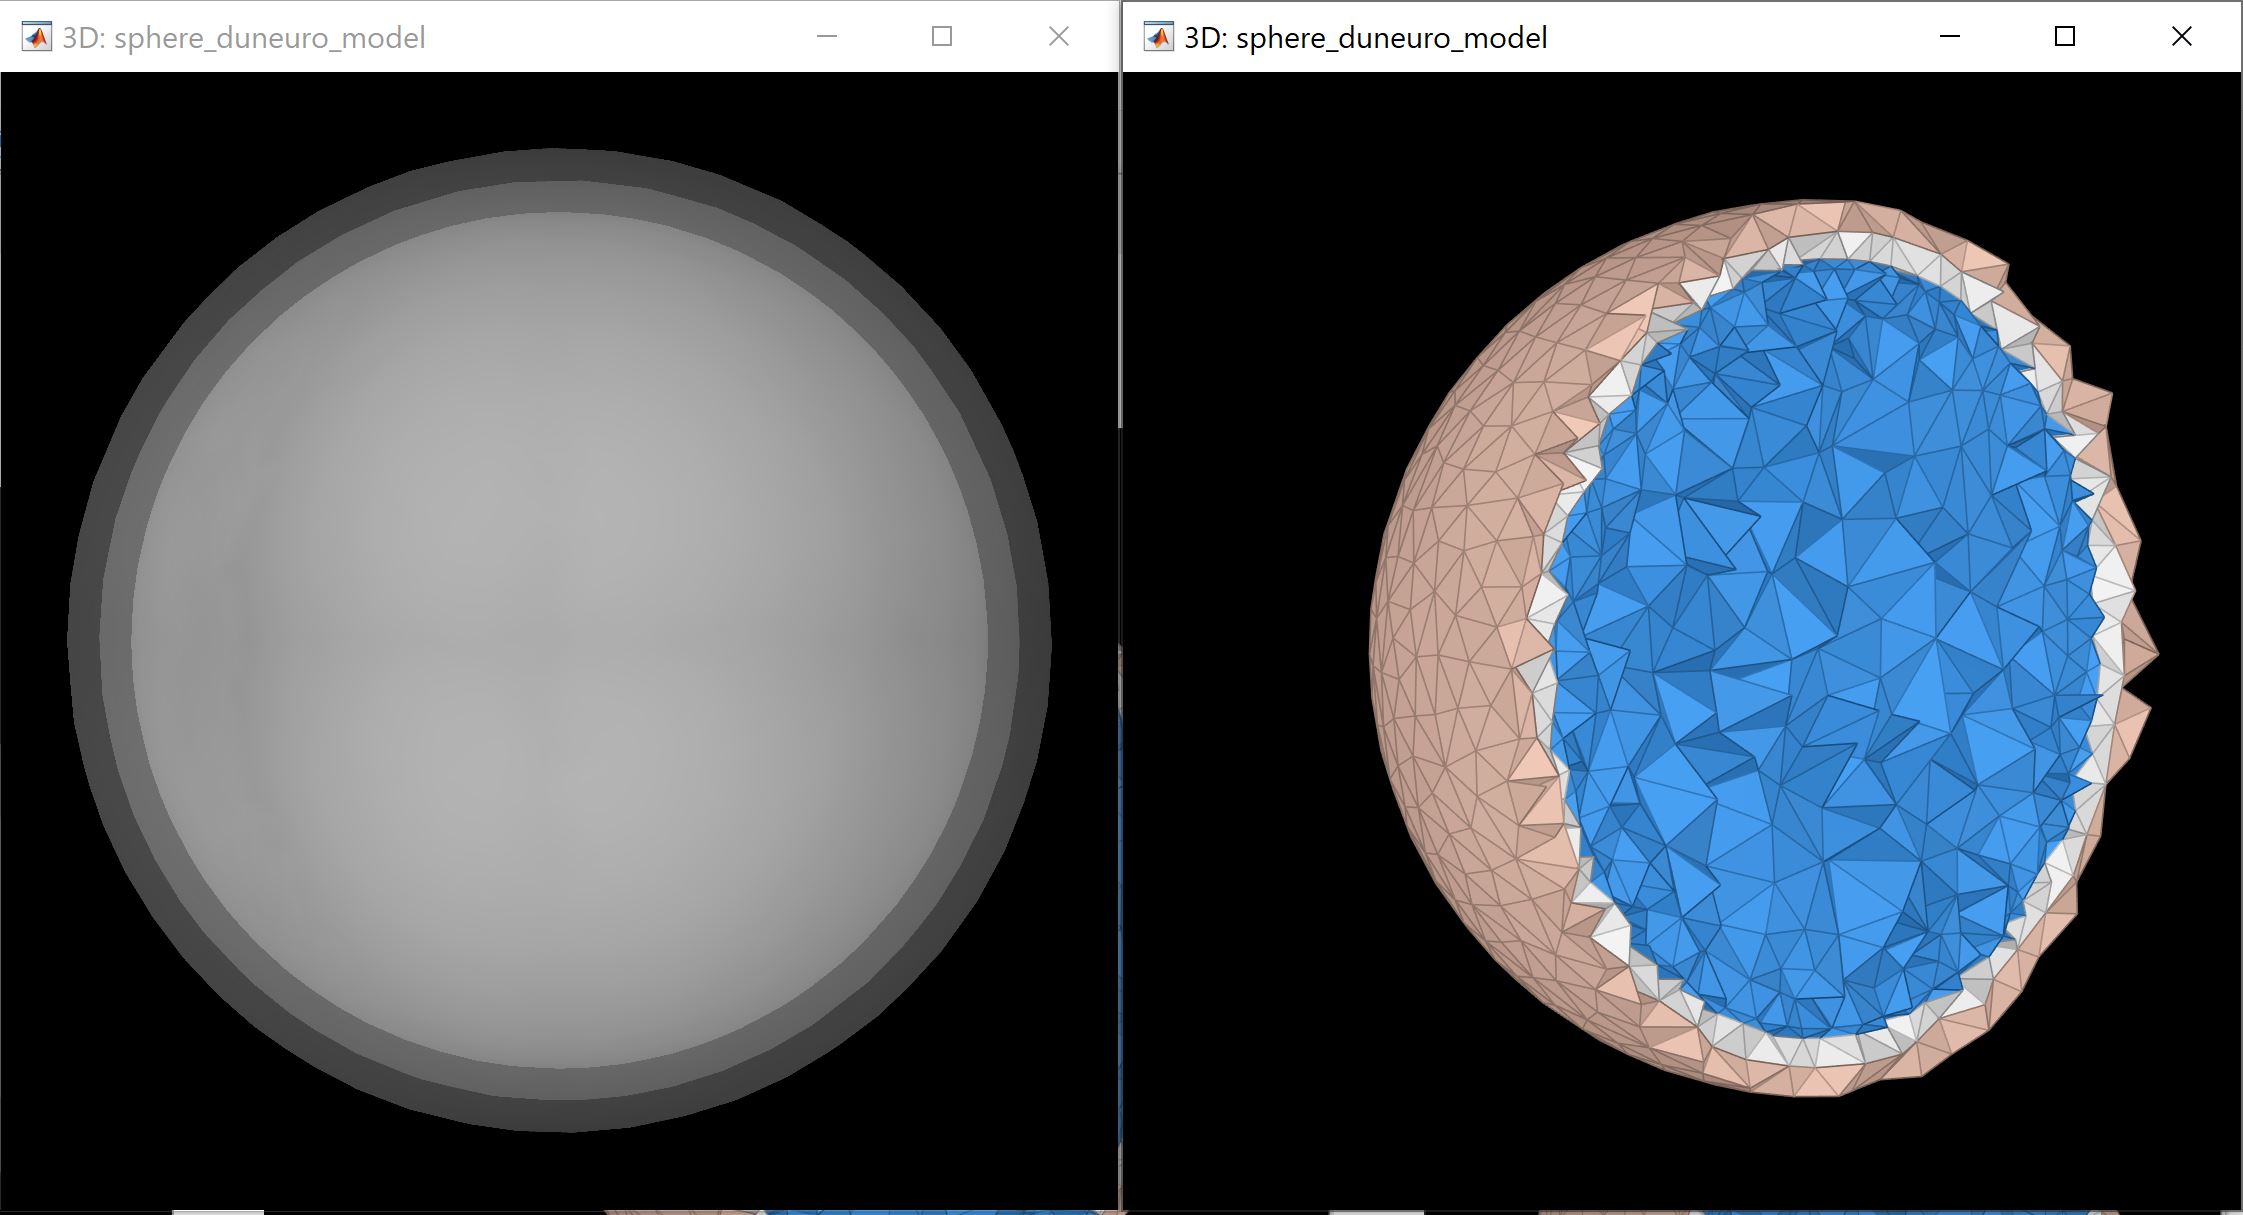Image resolution: width=2243 pixels, height=1215 pixels.
Task: Click MATLAB icon in right figure title bar
Action: click(1158, 37)
